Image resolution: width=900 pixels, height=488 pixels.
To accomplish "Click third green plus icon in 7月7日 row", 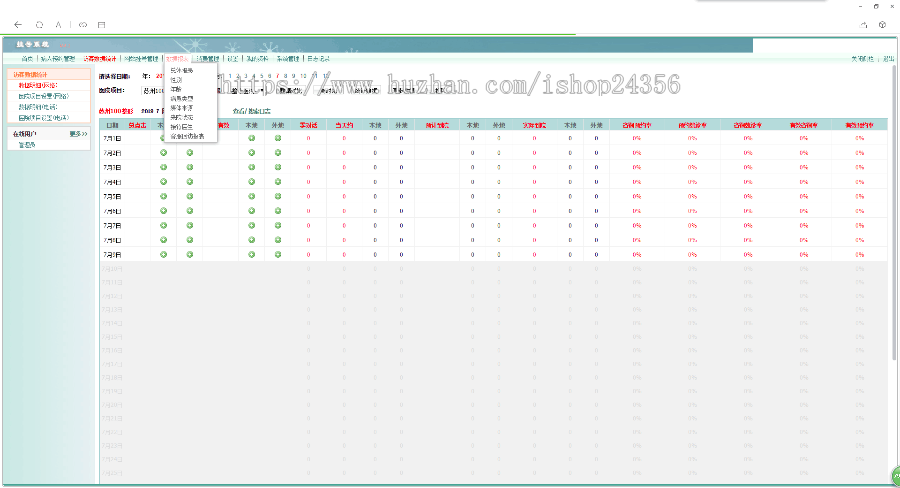I will pyautogui.click(x=251, y=226).
